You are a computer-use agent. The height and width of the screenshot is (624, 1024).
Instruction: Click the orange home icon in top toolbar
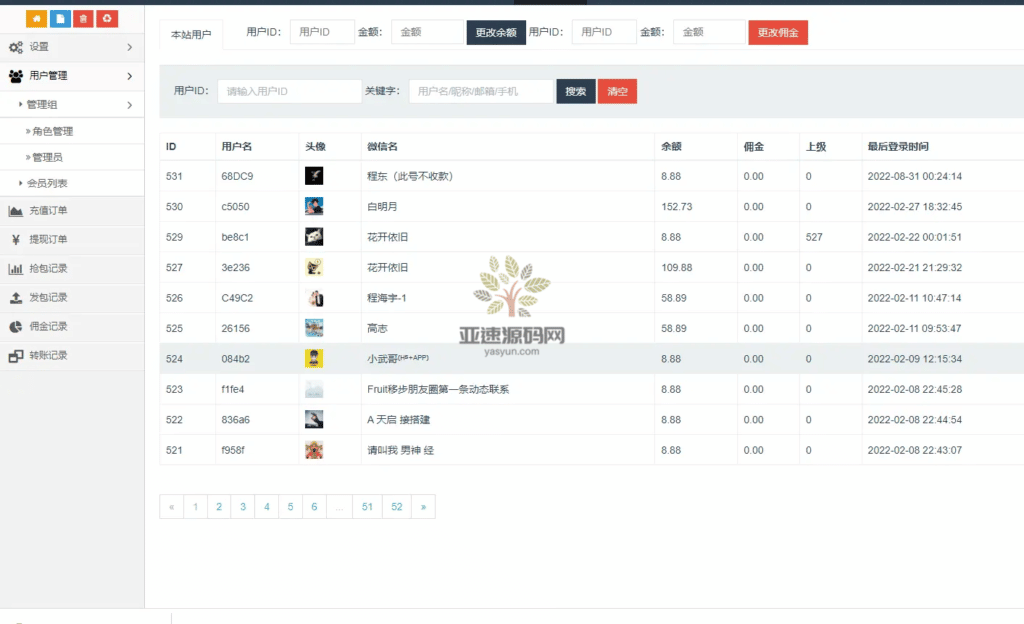click(x=38, y=18)
